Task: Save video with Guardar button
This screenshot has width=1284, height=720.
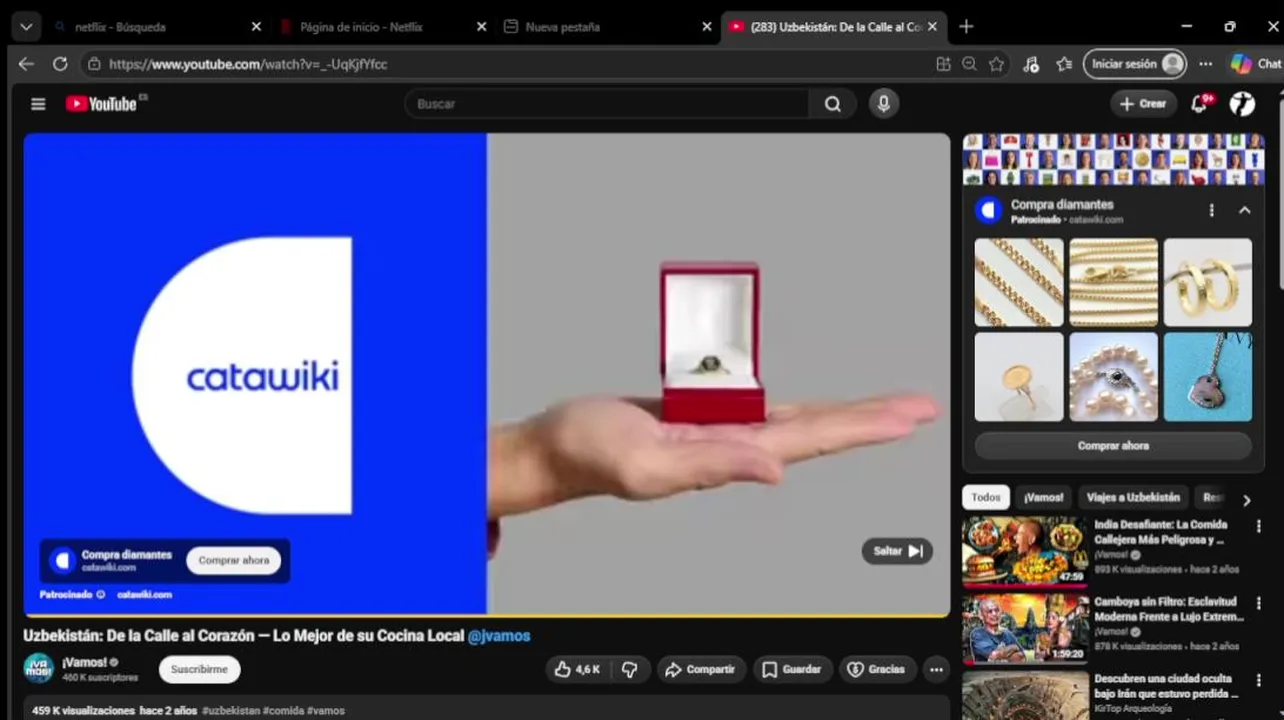Action: (x=791, y=670)
